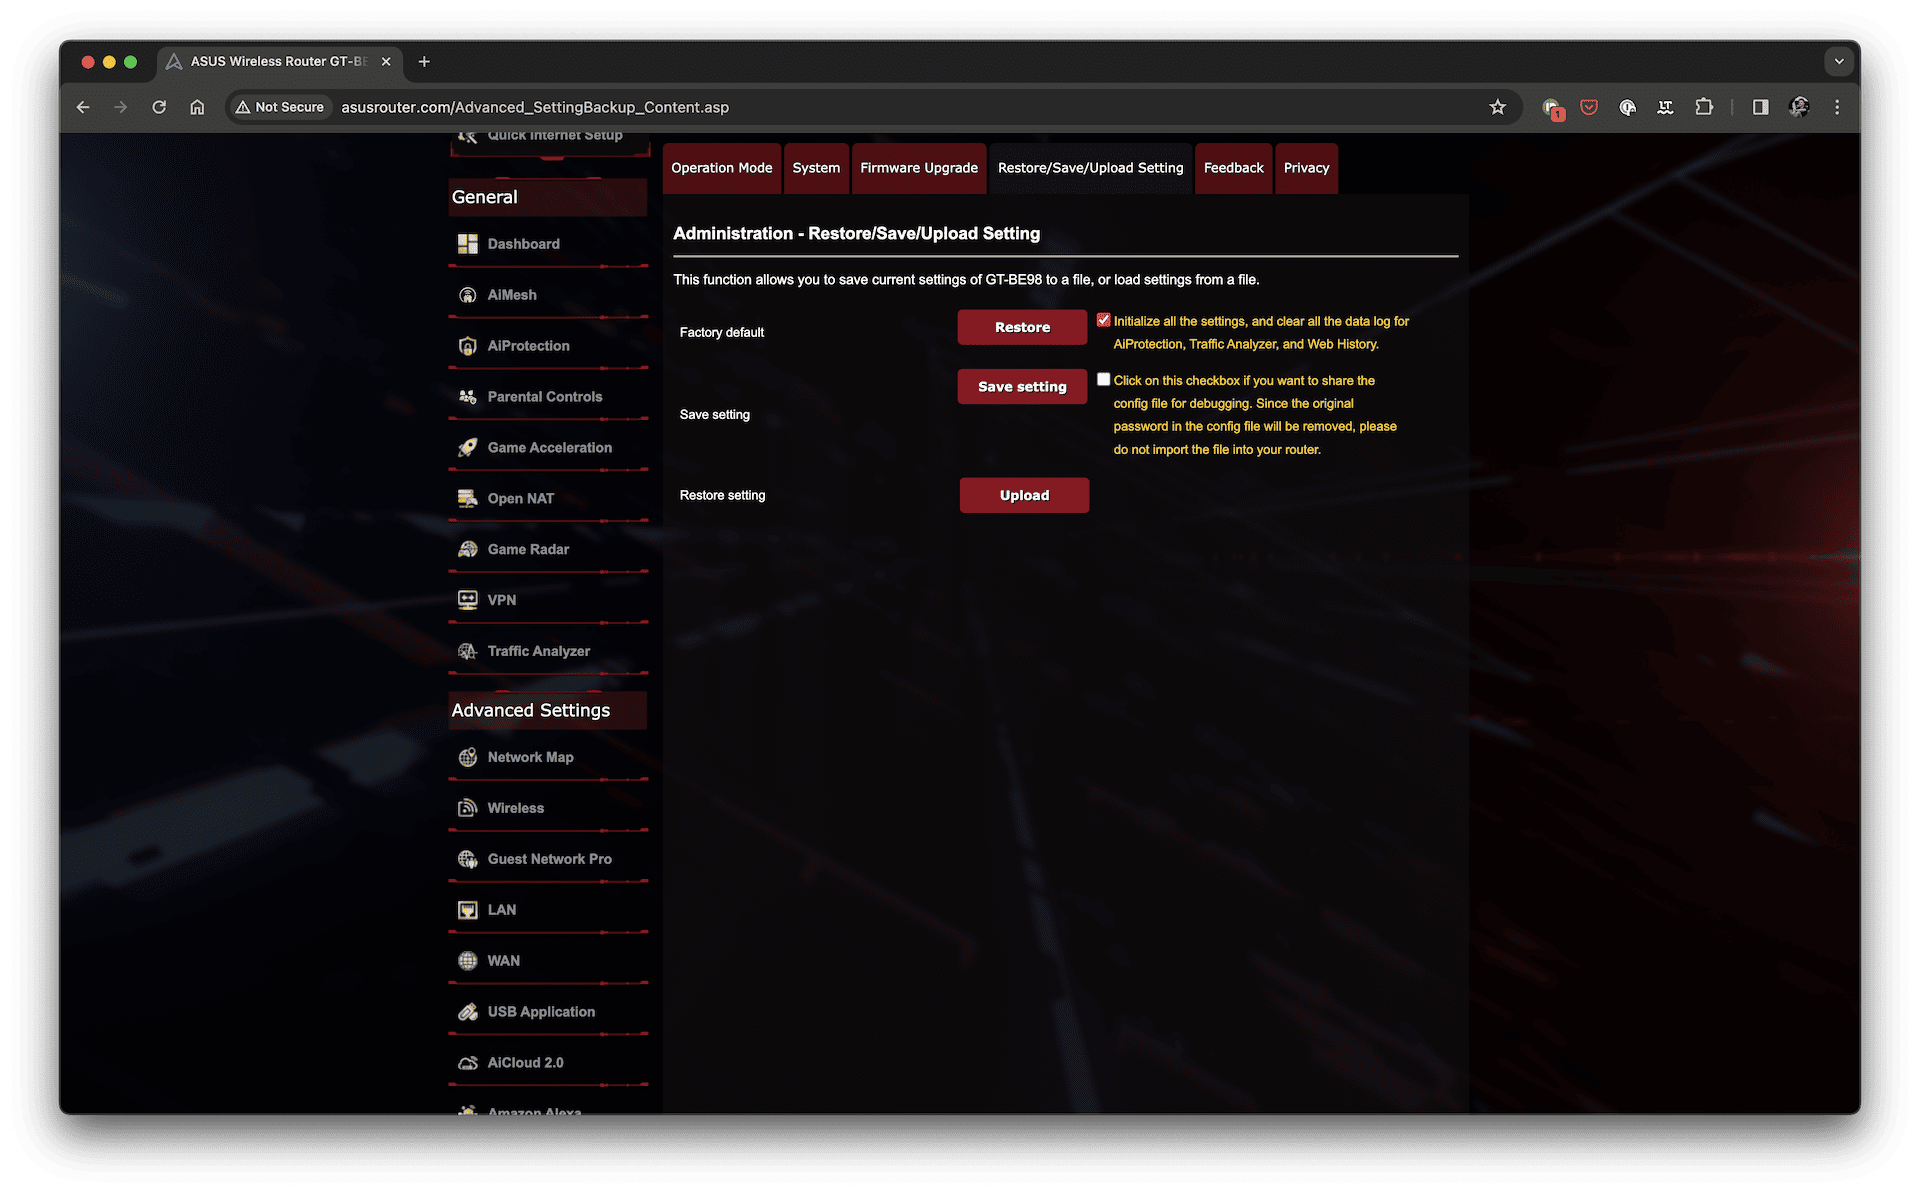
Task: Click the WAN globe icon
Action: coord(467,961)
